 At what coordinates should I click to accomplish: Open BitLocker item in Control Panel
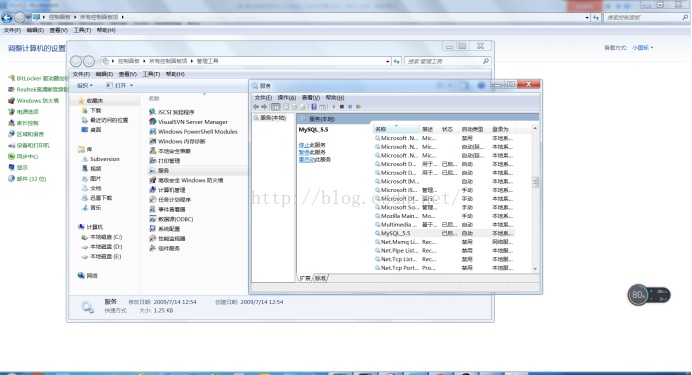pyautogui.click(x=37, y=78)
